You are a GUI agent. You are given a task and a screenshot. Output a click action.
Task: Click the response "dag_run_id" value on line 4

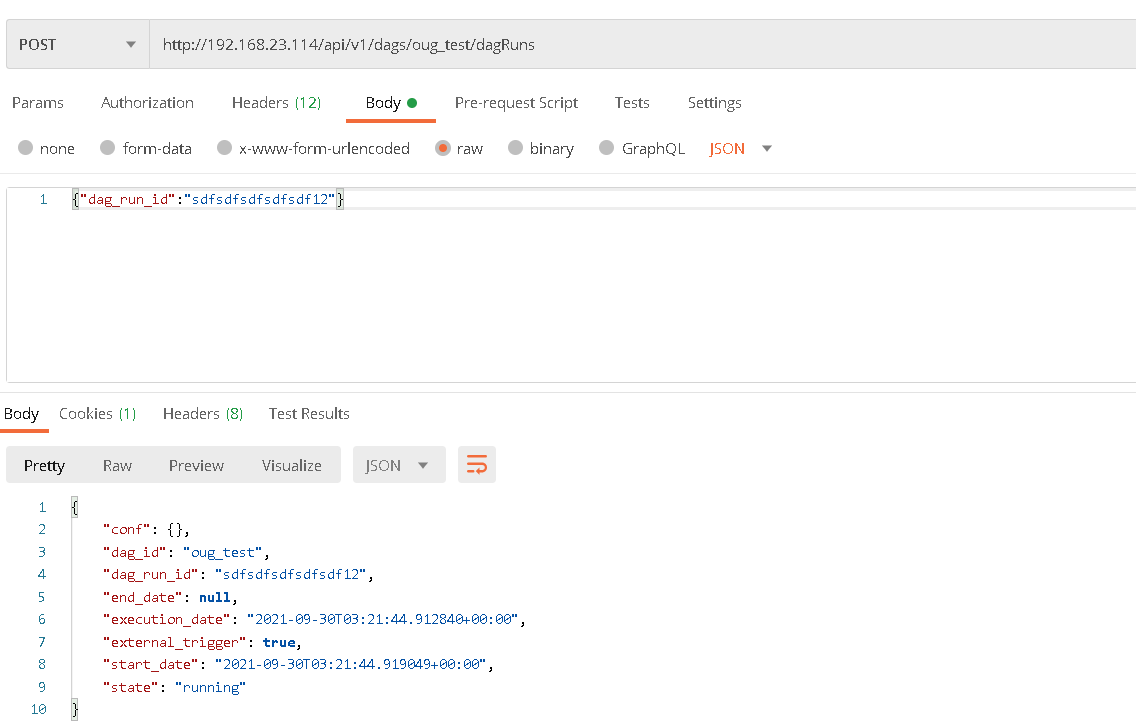click(291, 575)
